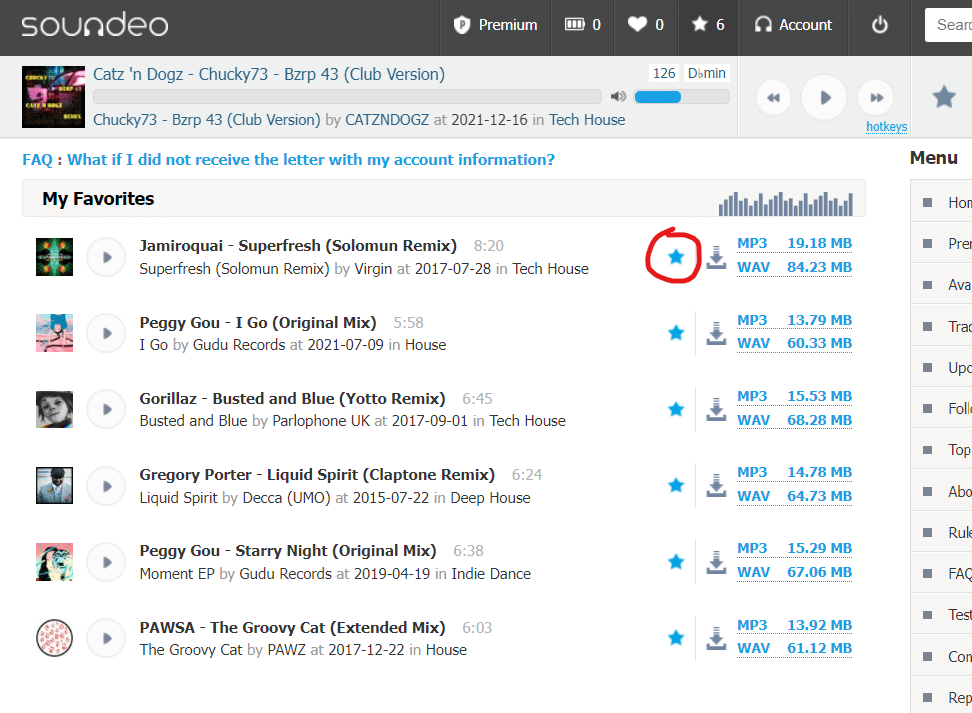The image size is (972, 713).
Task: Click the power logout icon
Action: [x=880, y=25]
